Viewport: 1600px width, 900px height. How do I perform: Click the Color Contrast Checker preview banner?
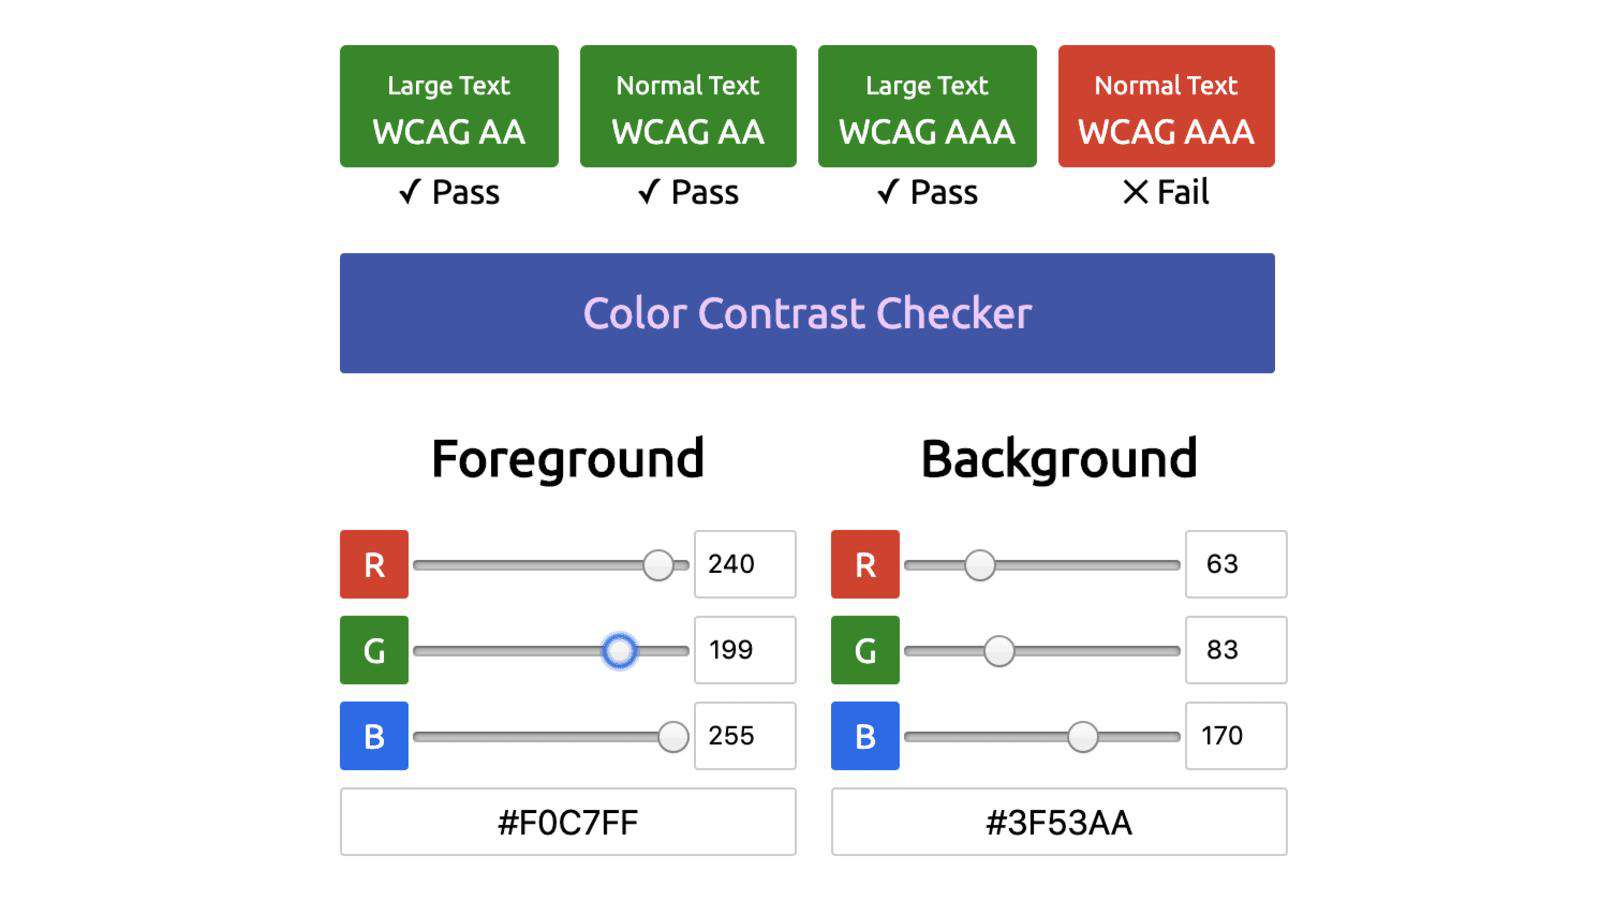(x=807, y=313)
